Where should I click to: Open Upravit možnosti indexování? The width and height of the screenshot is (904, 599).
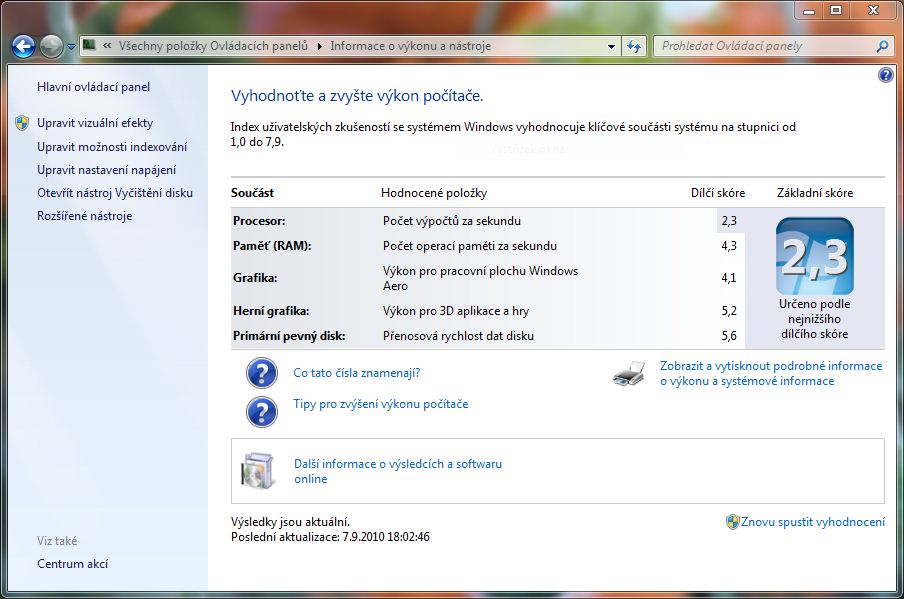(112, 147)
